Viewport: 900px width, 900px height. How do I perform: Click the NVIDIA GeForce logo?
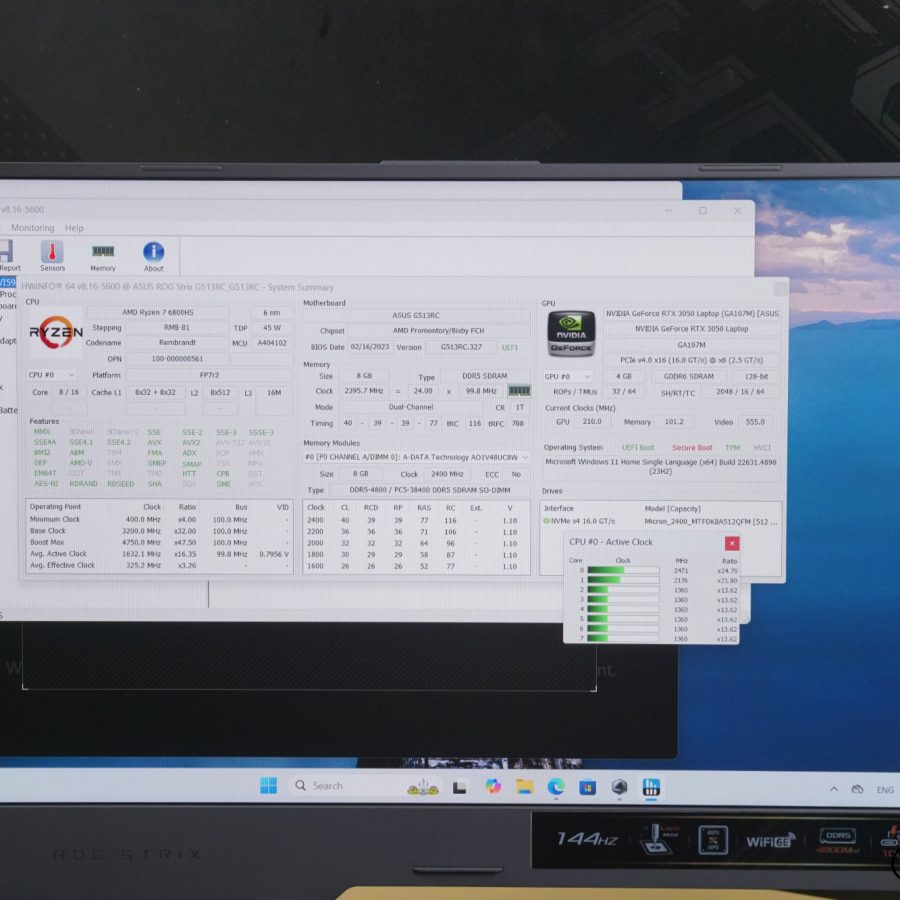pos(571,333)
